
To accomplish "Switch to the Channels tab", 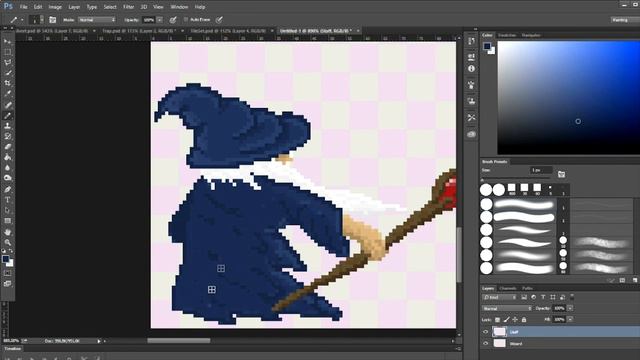I will [x=508, y=288].
